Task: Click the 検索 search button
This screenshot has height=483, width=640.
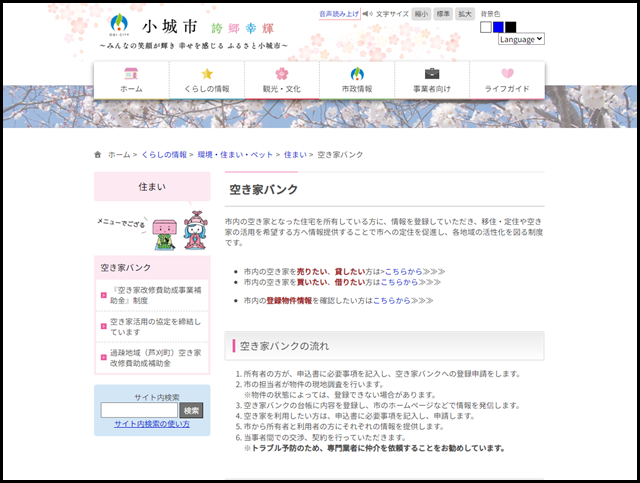Action: (191, 410)
